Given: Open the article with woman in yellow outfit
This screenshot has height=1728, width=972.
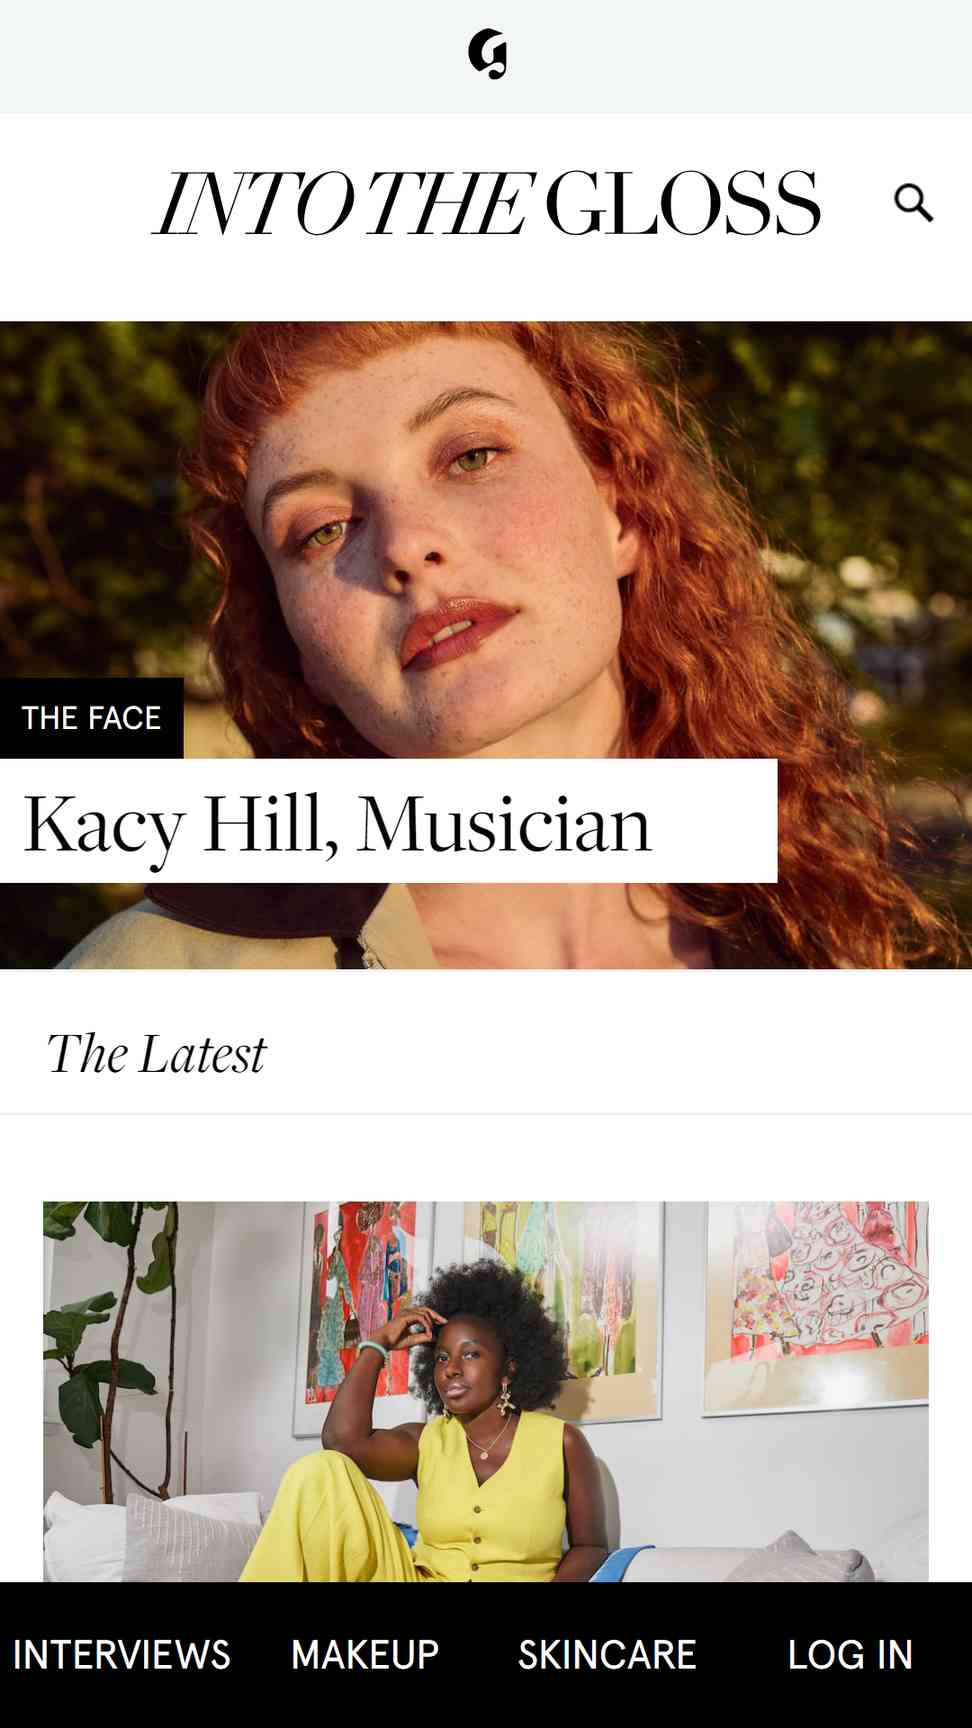Looking at the screenshot, I should pyautogui.click(x=486, y=1391).
